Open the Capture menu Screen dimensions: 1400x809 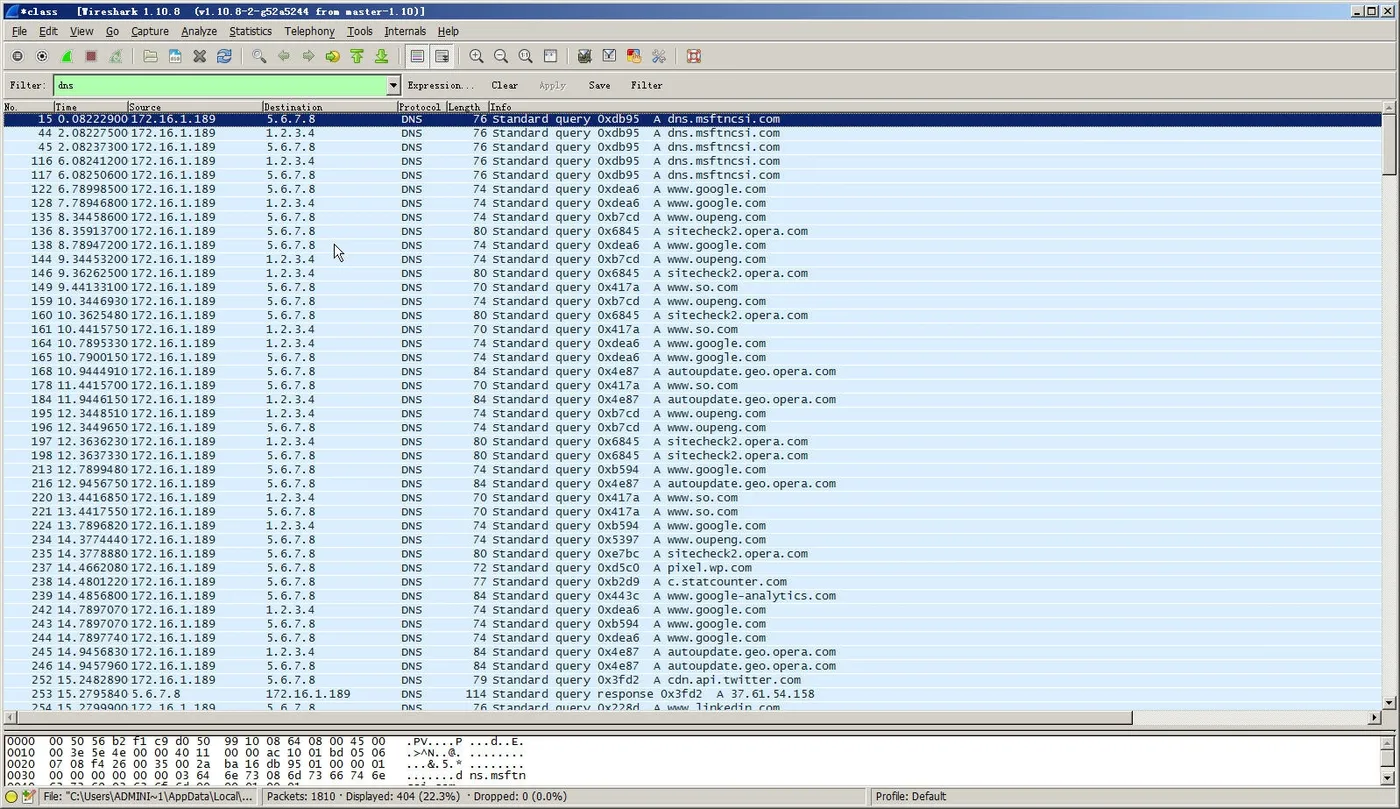150,31
